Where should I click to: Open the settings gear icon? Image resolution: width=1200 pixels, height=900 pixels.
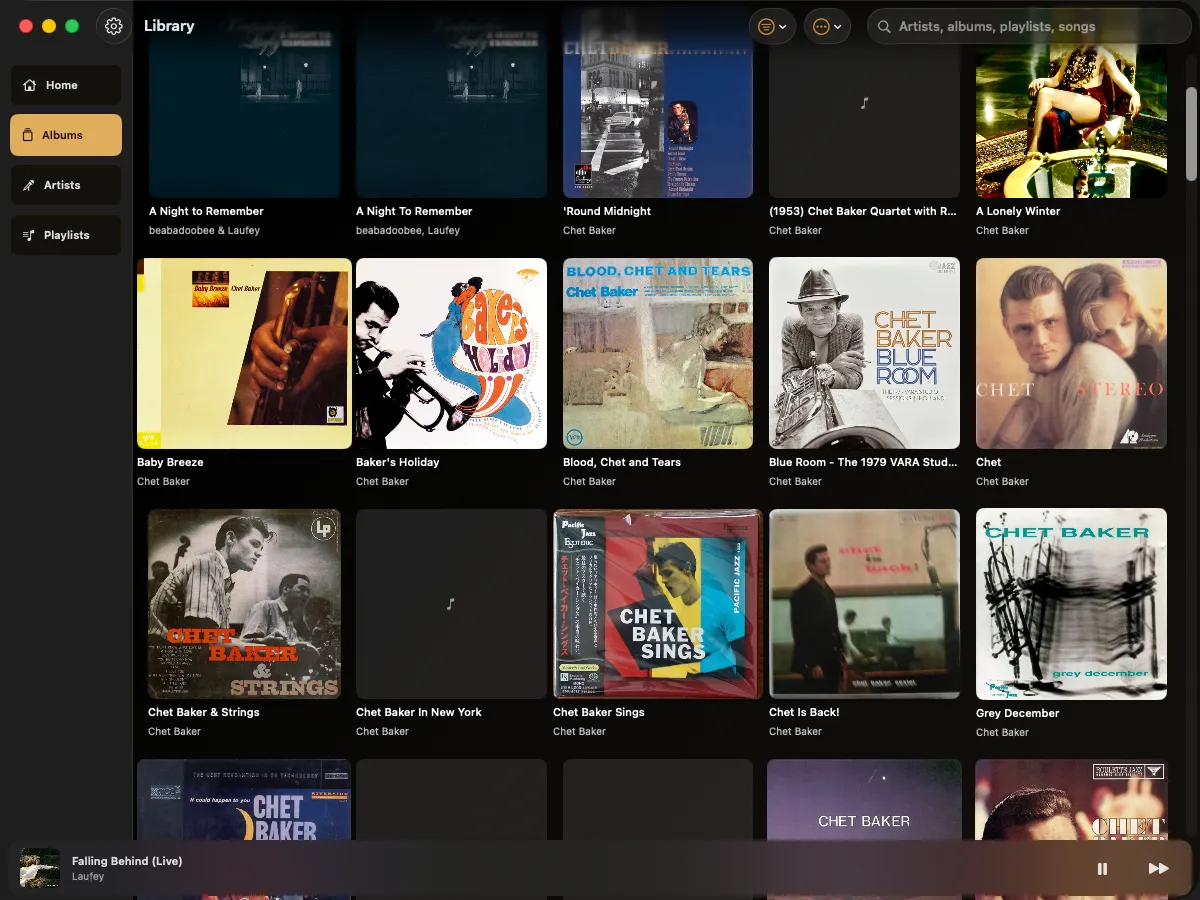point(114,27)
